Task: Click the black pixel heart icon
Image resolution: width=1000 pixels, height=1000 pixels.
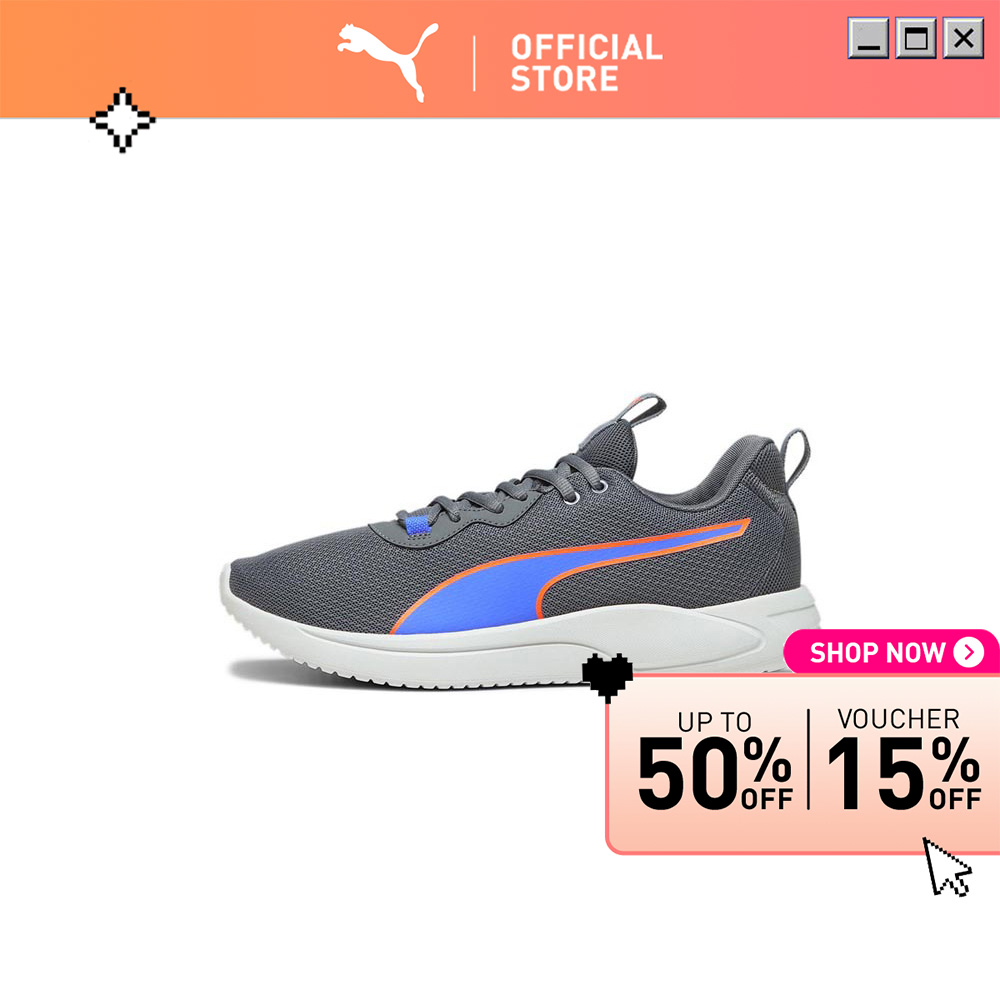Action: click(607, 677)
